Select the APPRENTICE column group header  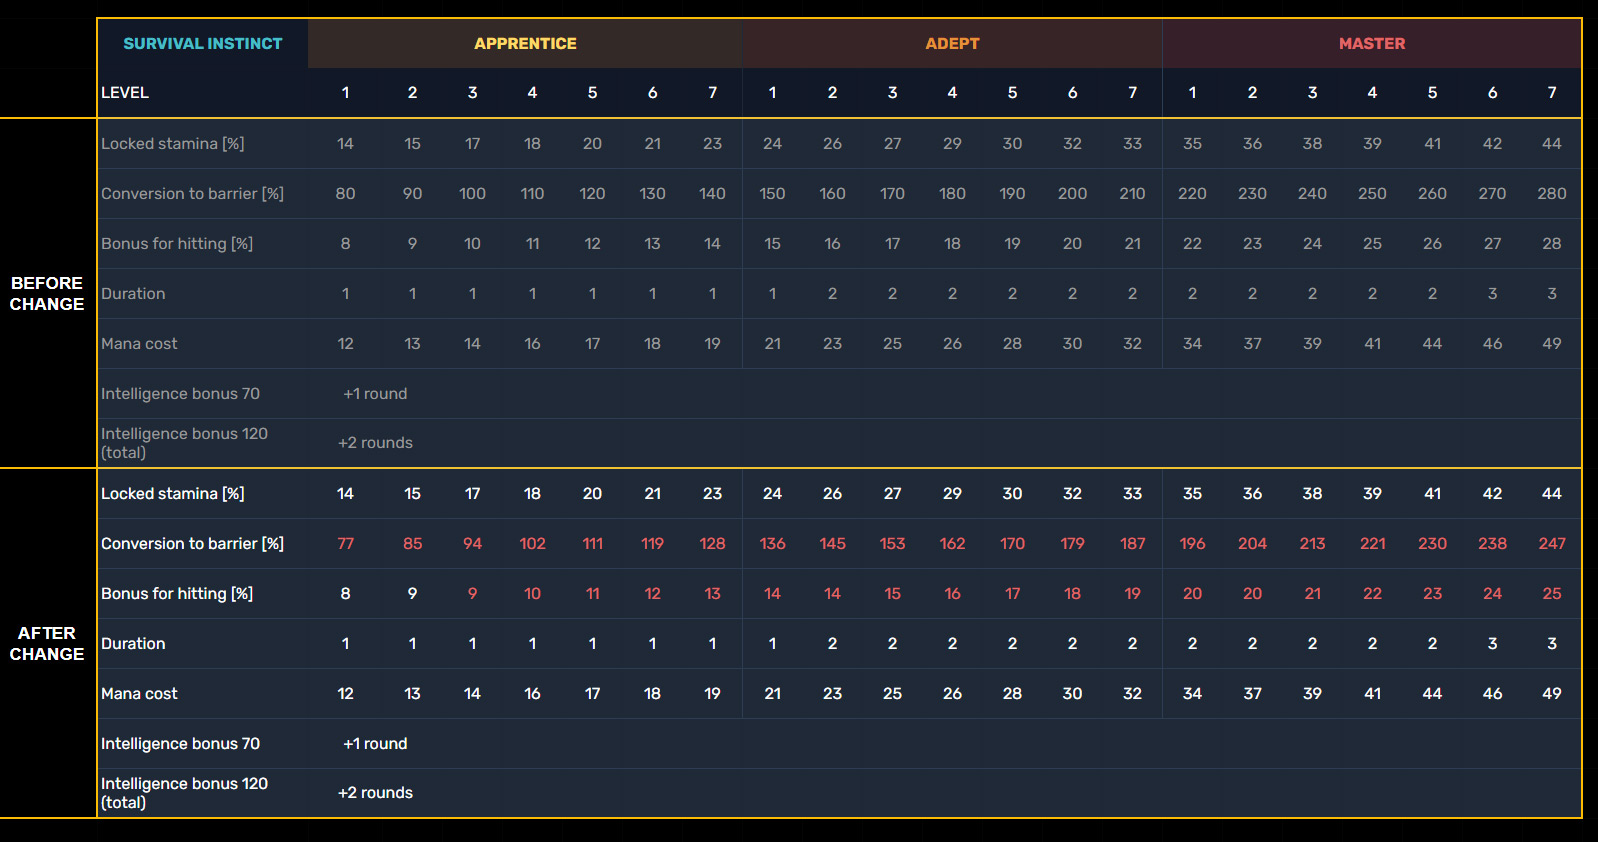point(525,44)
